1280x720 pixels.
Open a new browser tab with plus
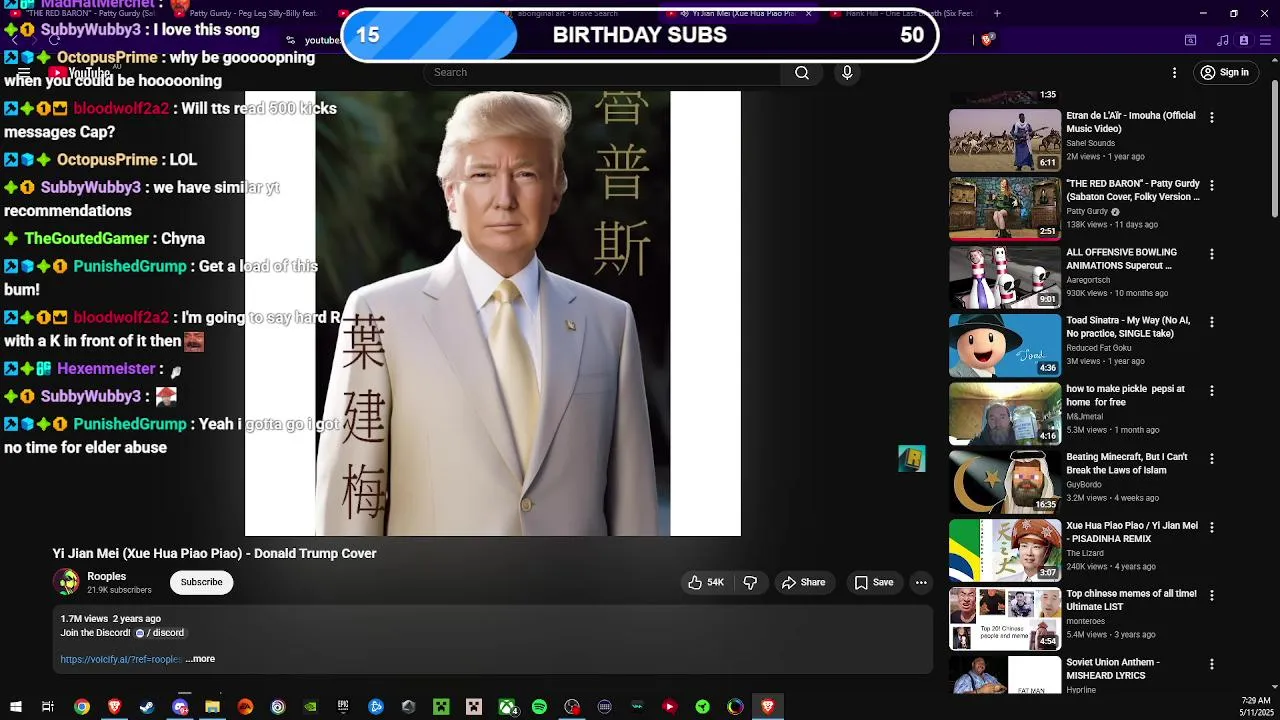[997, 13]
